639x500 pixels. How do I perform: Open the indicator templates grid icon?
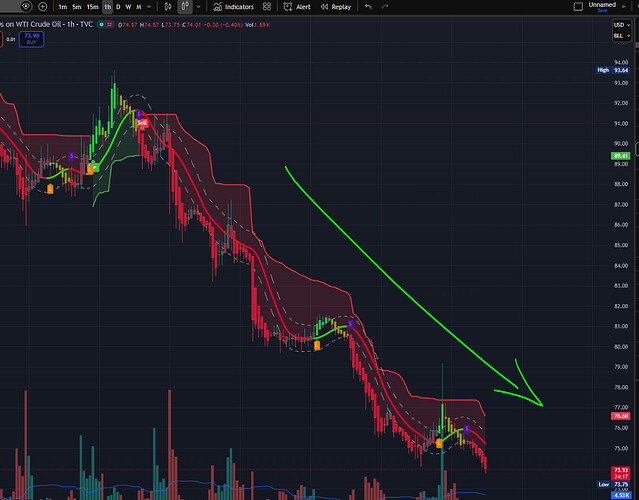coord(267,7)
